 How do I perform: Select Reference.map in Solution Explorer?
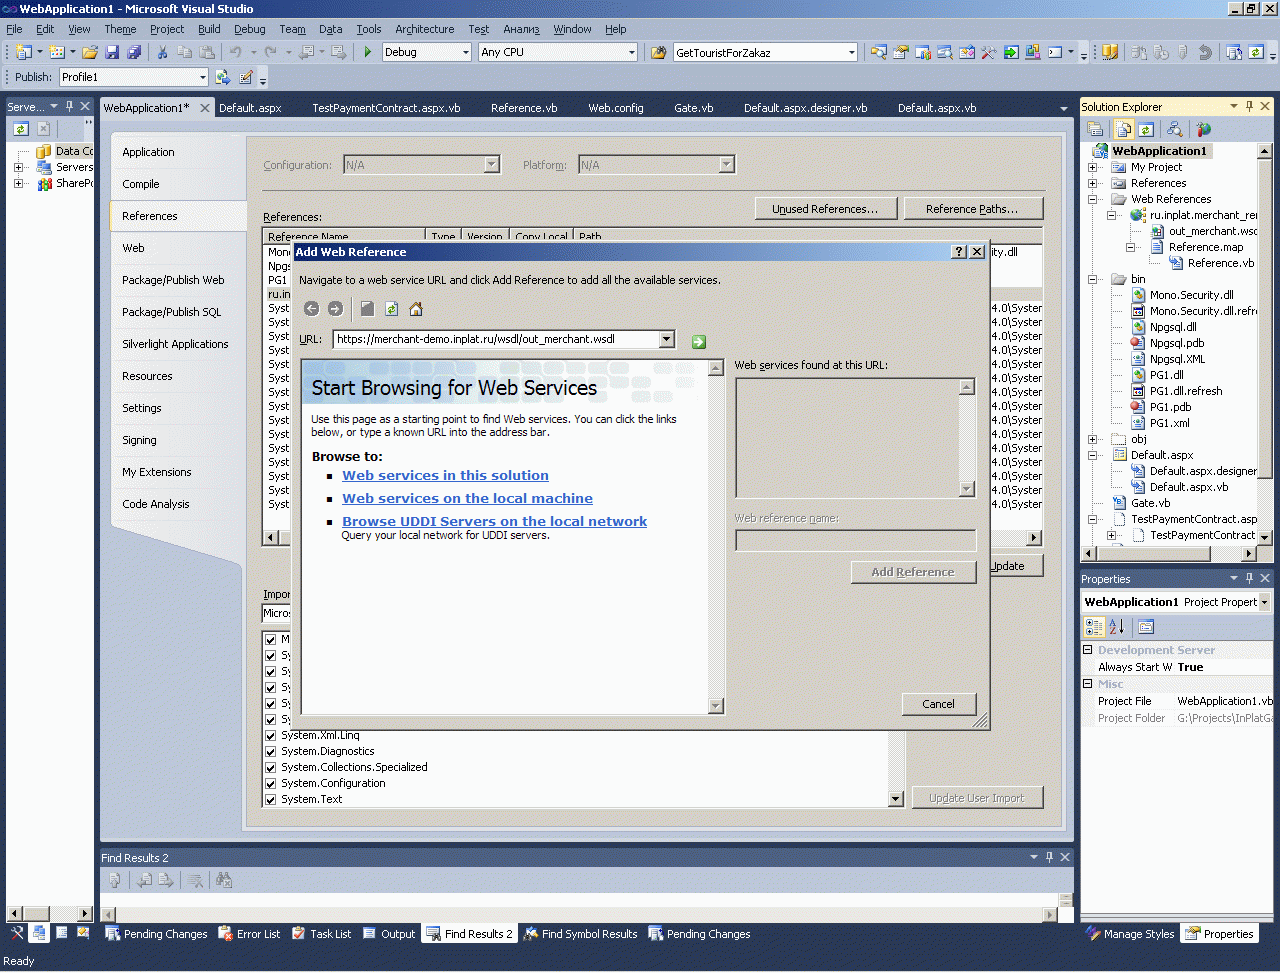(x=1205, y=247)
